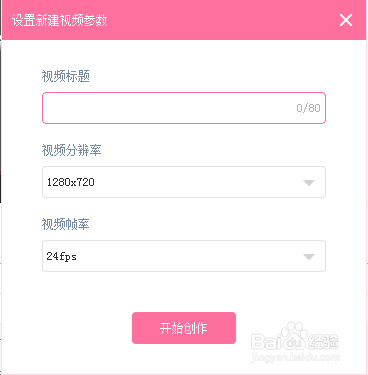Click the Baidu paw print watermark icon
Screen dimensions: 368x375
click(294, 333)
